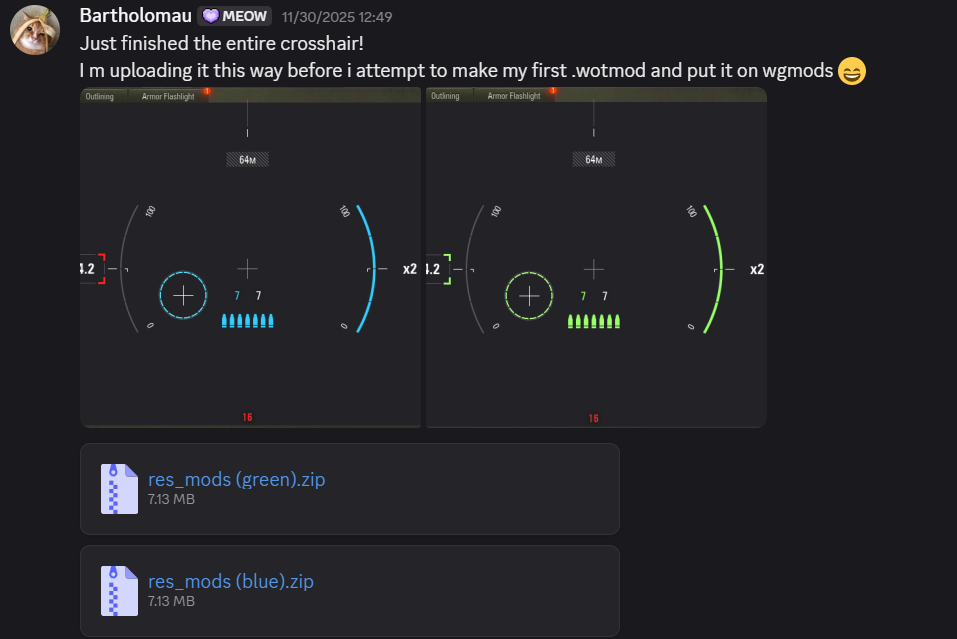Click the blue ammo shells indicator
Viewport: 957px width, 639px height.
click(x=247, y=320)
